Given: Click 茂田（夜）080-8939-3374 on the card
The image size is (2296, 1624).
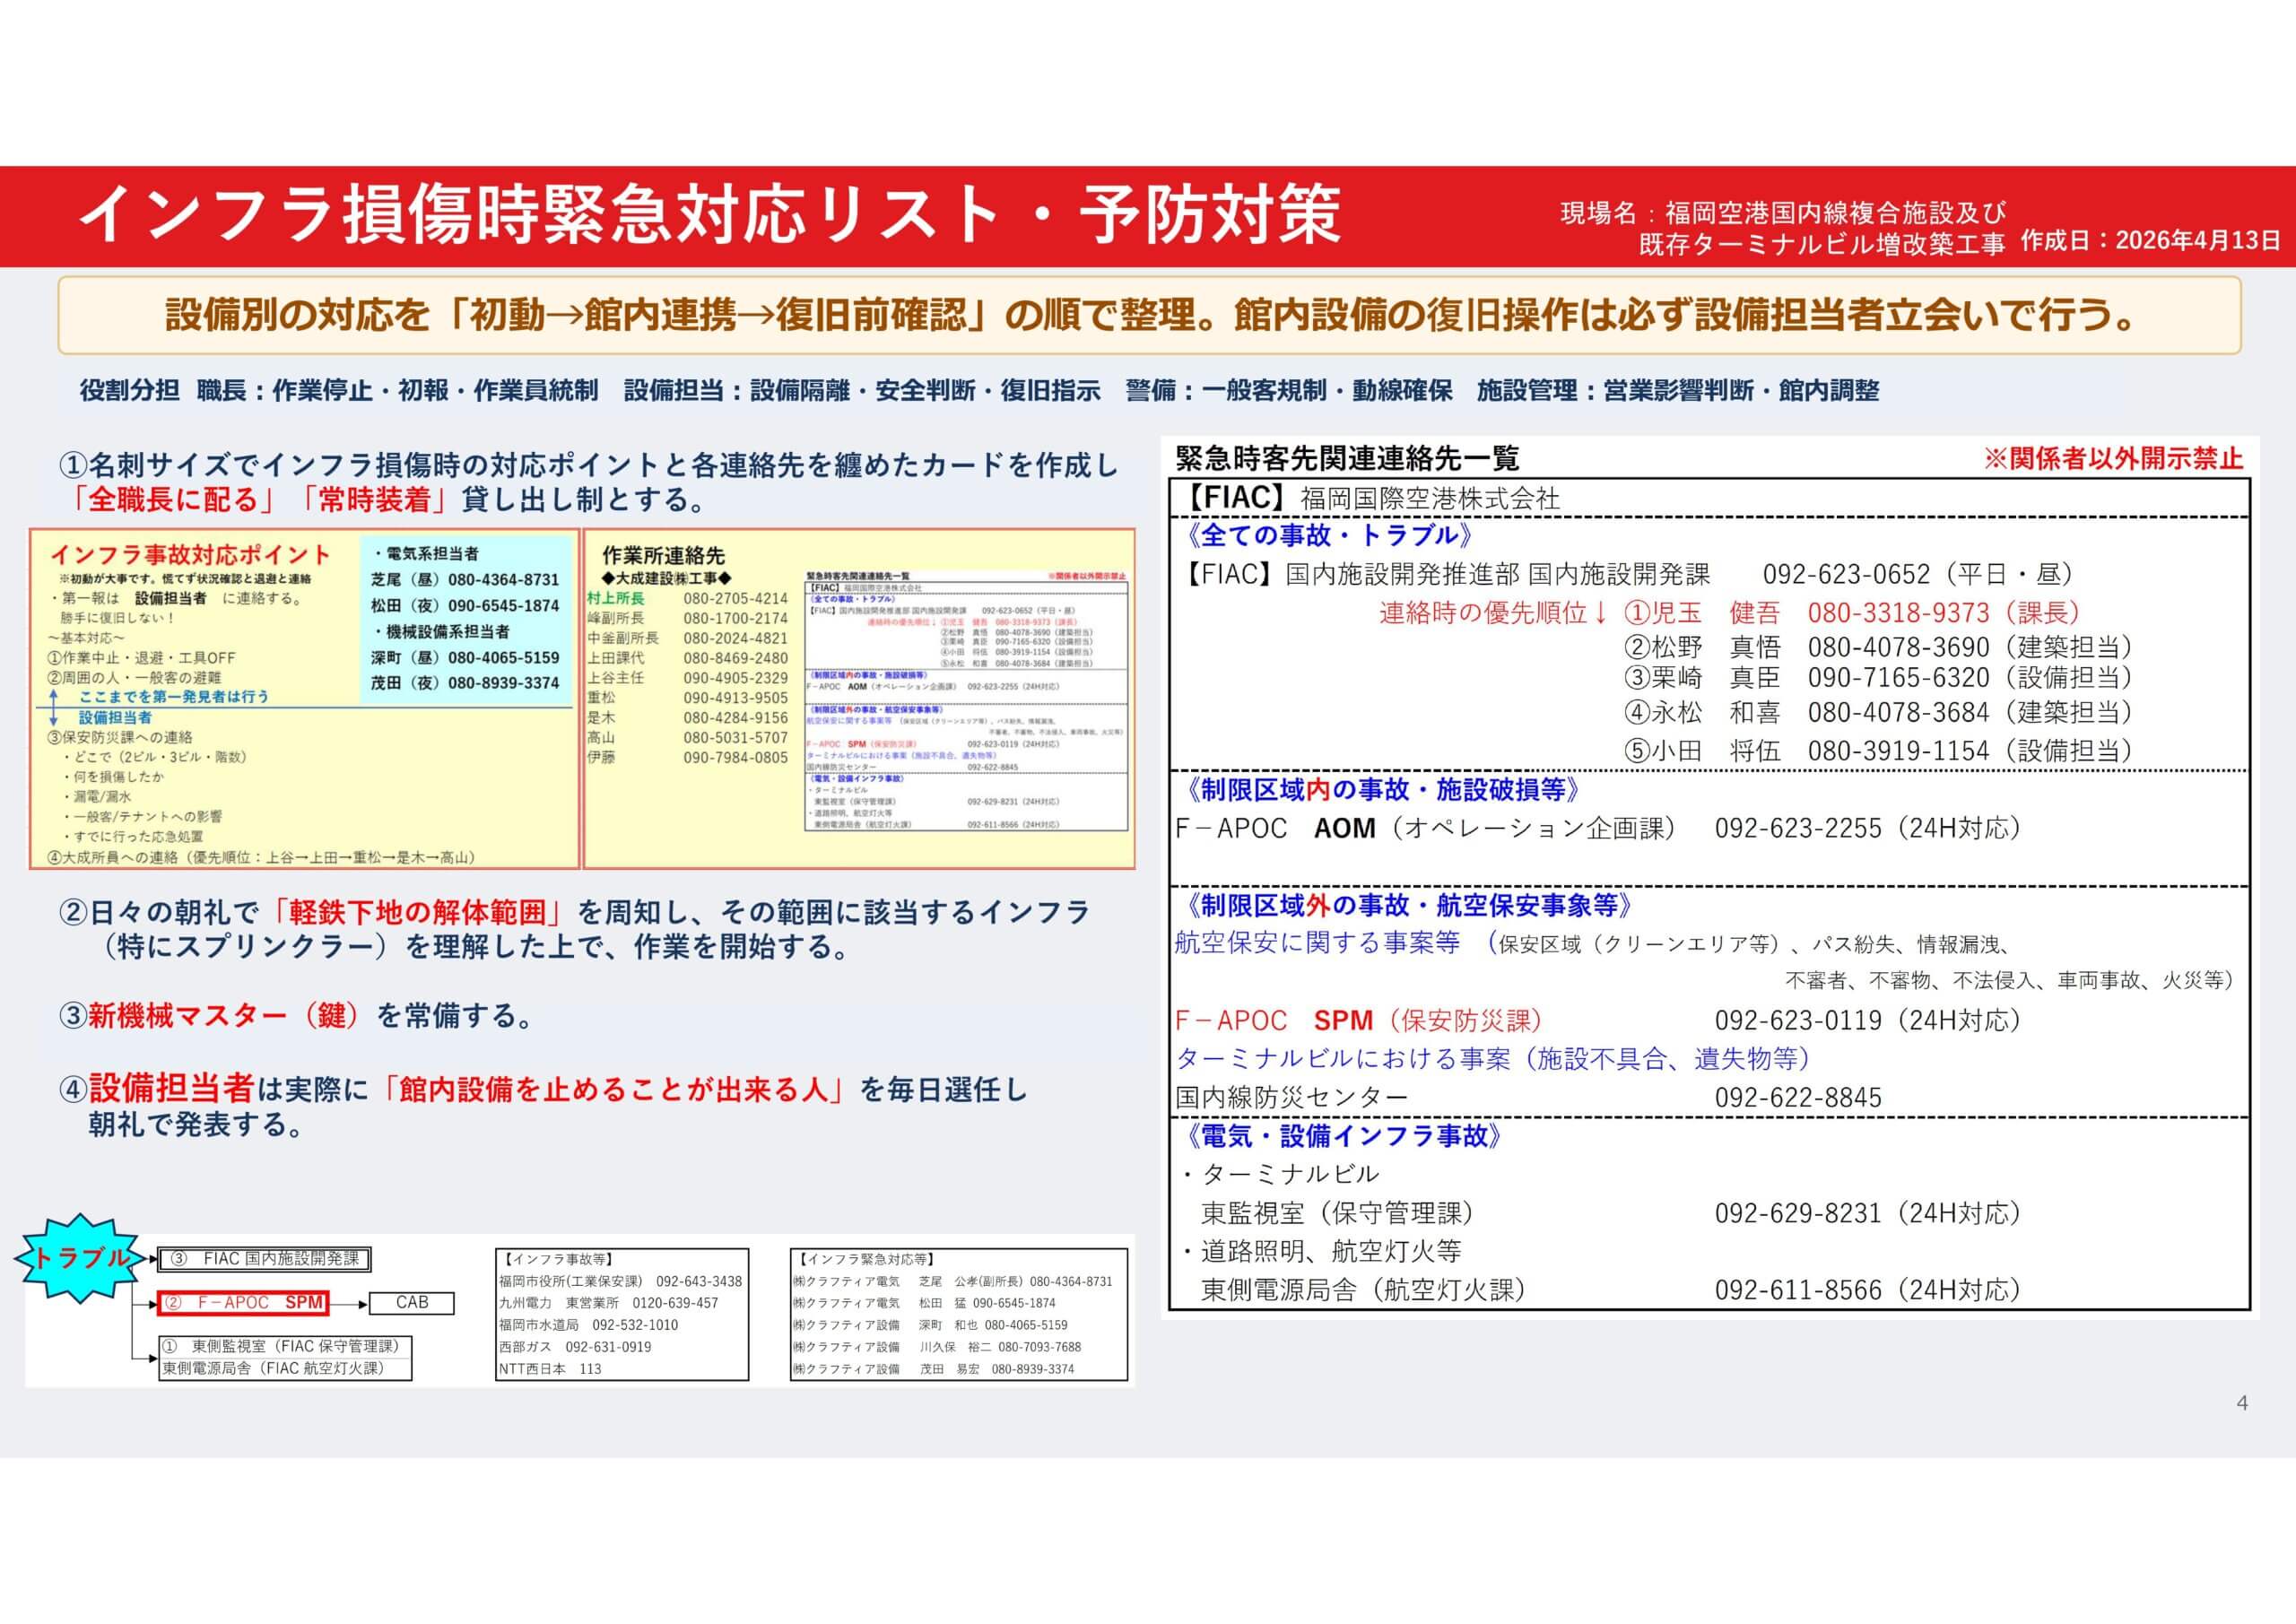Looking at the screenshot, I should 465,683.
